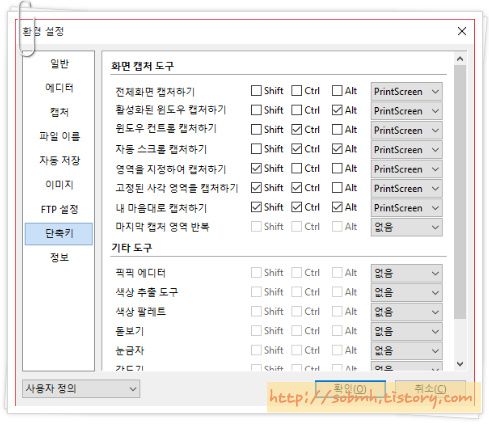
Task: Enable Alt for 전체화면 캡처하기
Action: 337,91
